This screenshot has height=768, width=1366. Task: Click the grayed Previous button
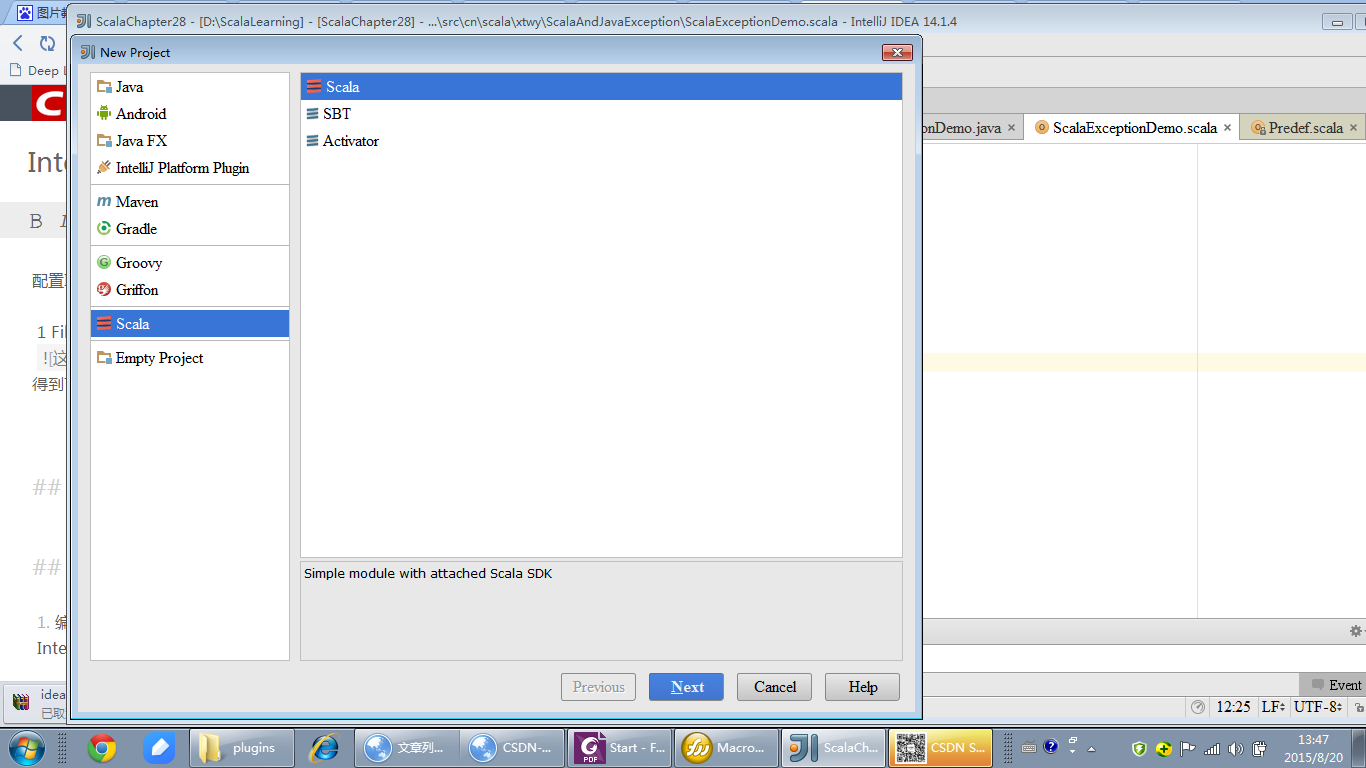coord(598,687)
